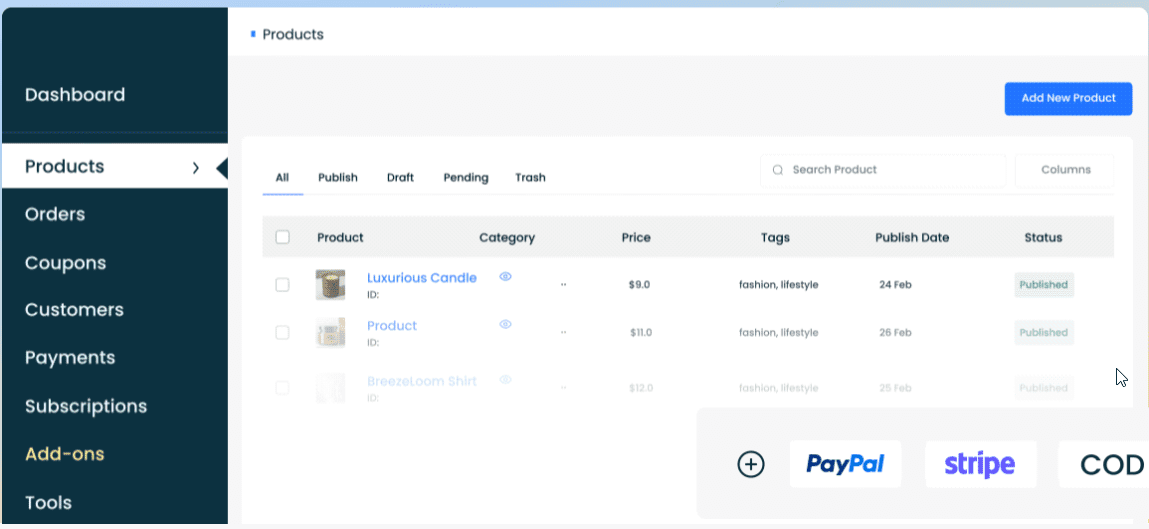1149x529 pixels.
Task: Click the Product column header
Action: 340,237
